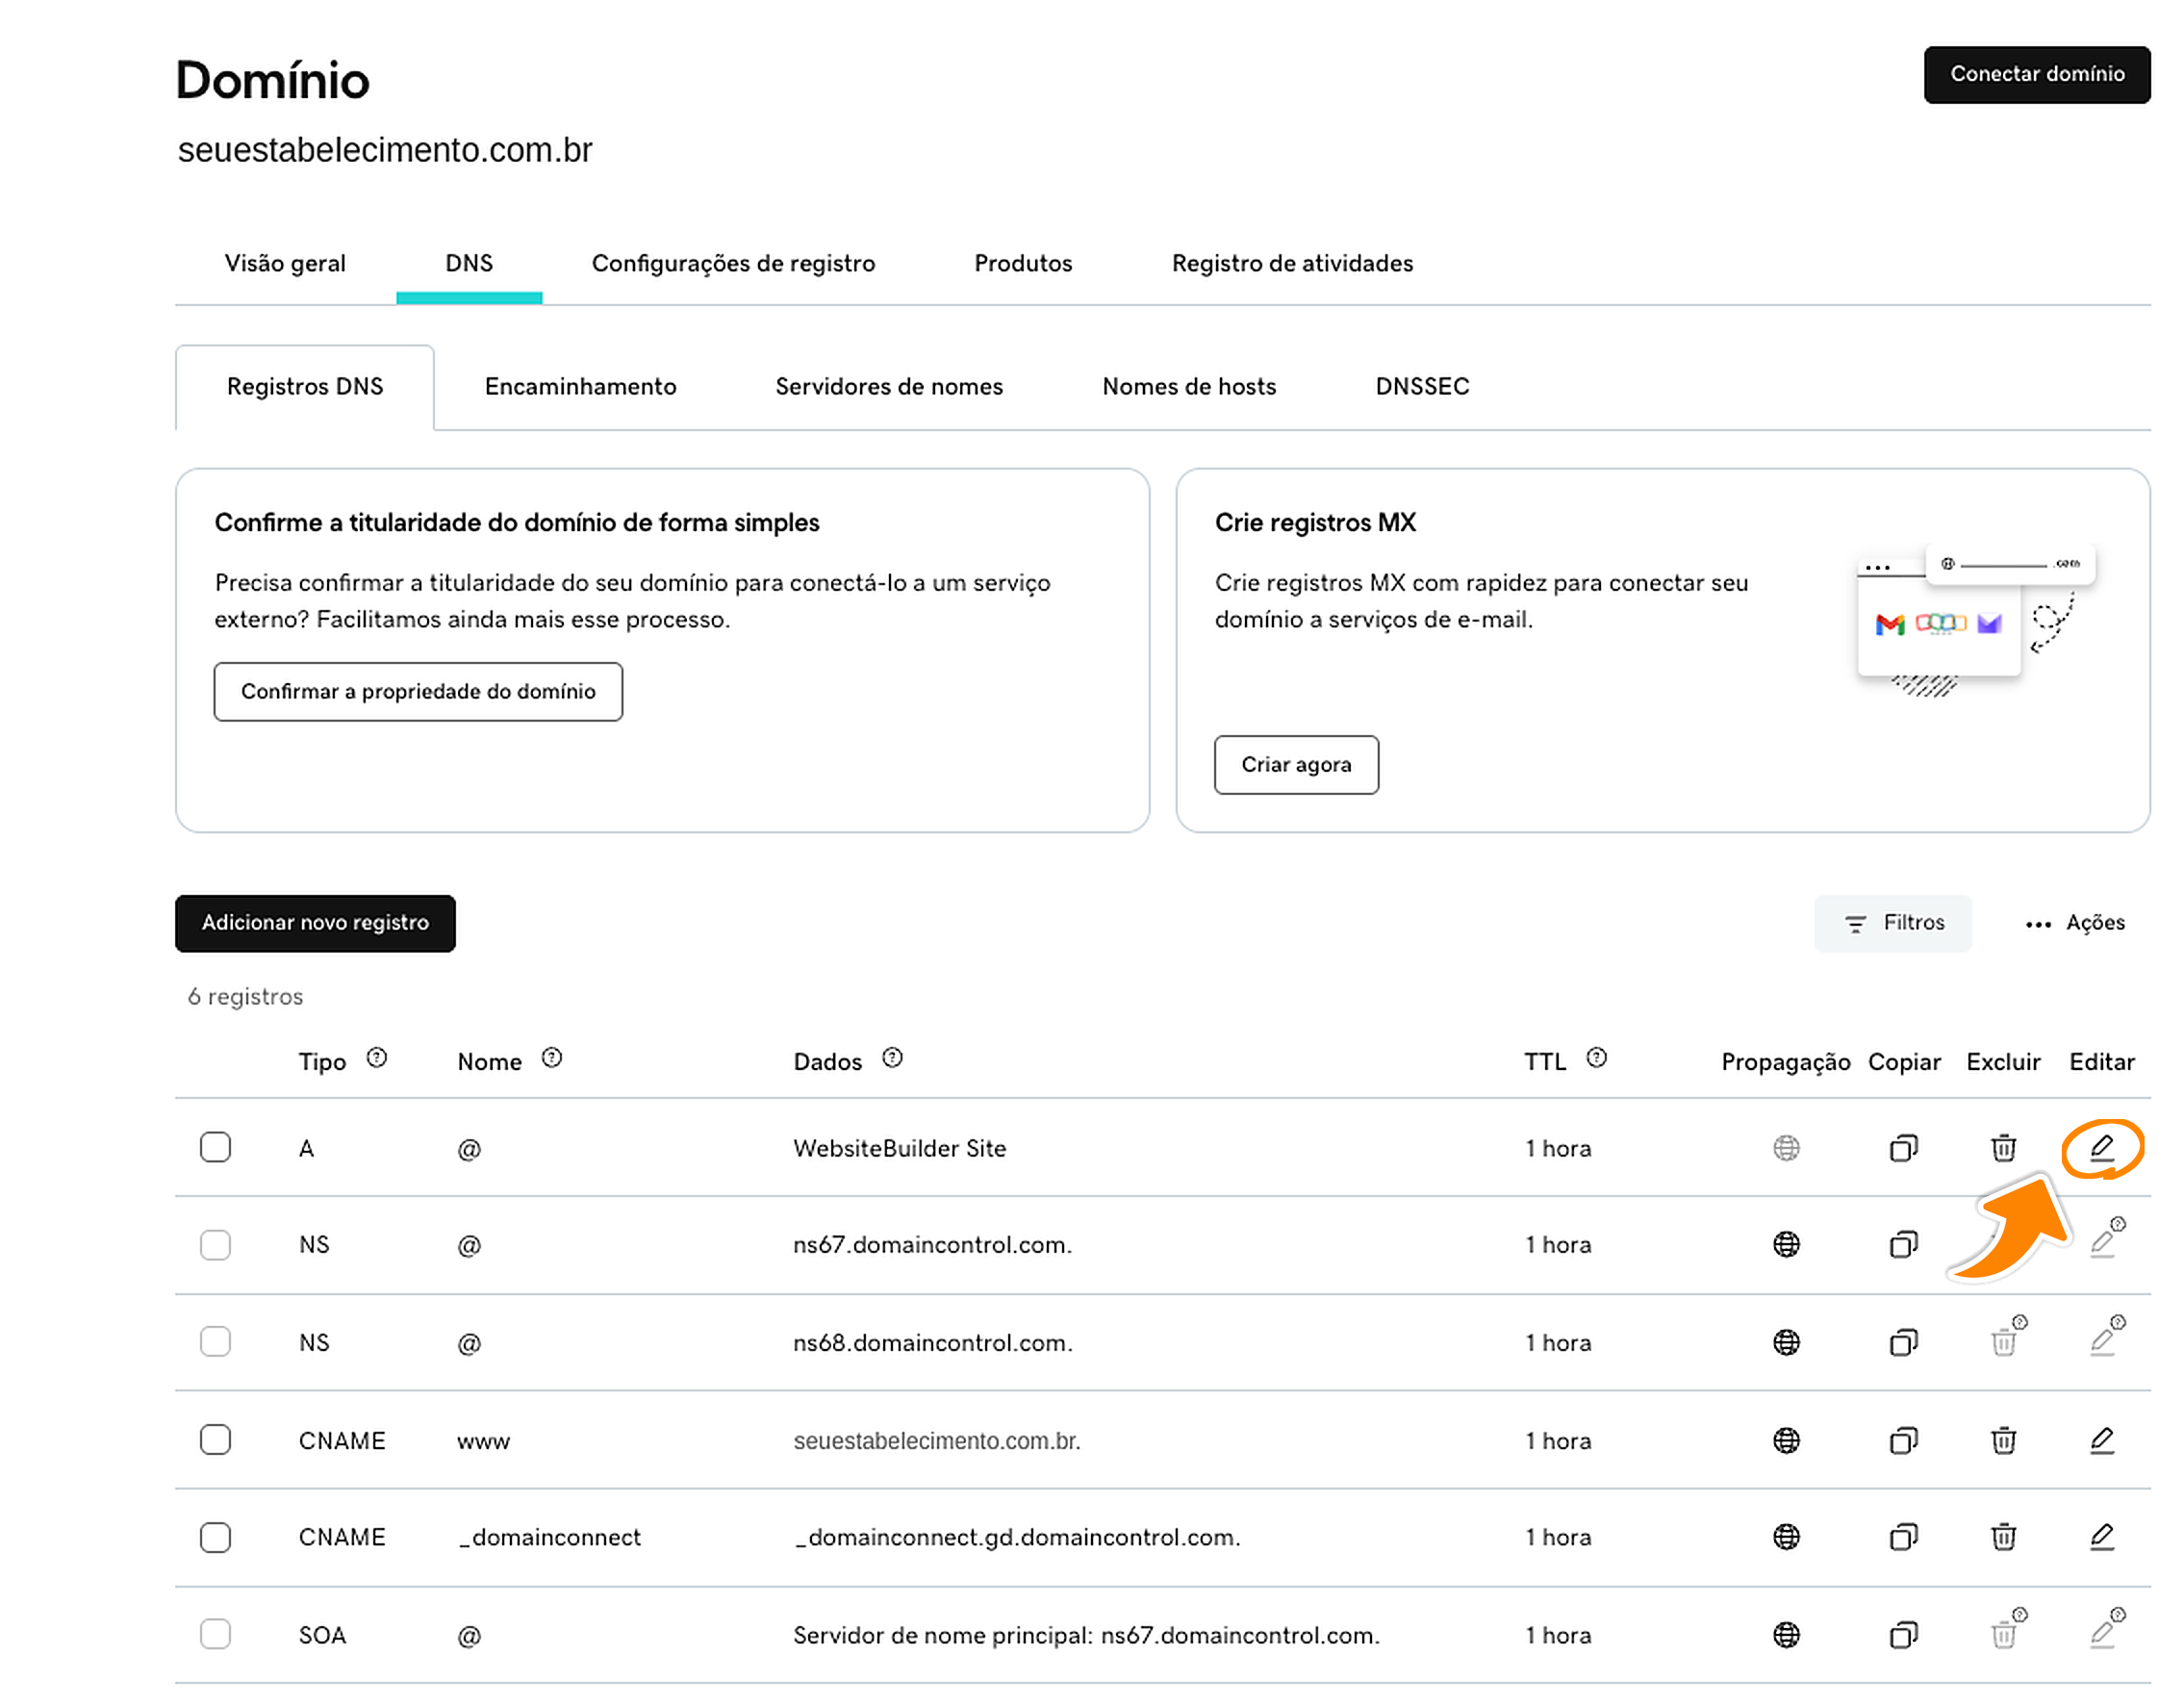Image resolution: width=2184 pixels, height=1707 pixels.
Task: Copy the ns67.domaincontrol.com NS record
Action: tap(1904, 1245)
